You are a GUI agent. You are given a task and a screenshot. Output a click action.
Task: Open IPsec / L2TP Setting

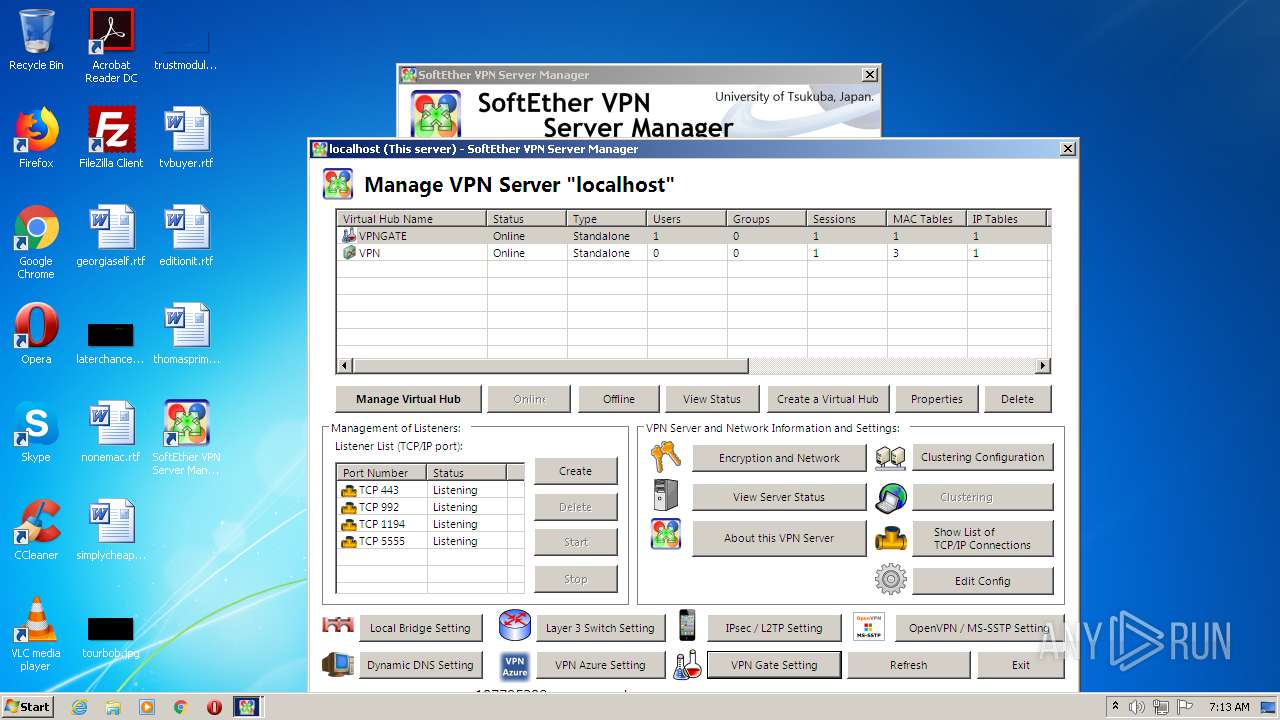click(x=773, y=628)
